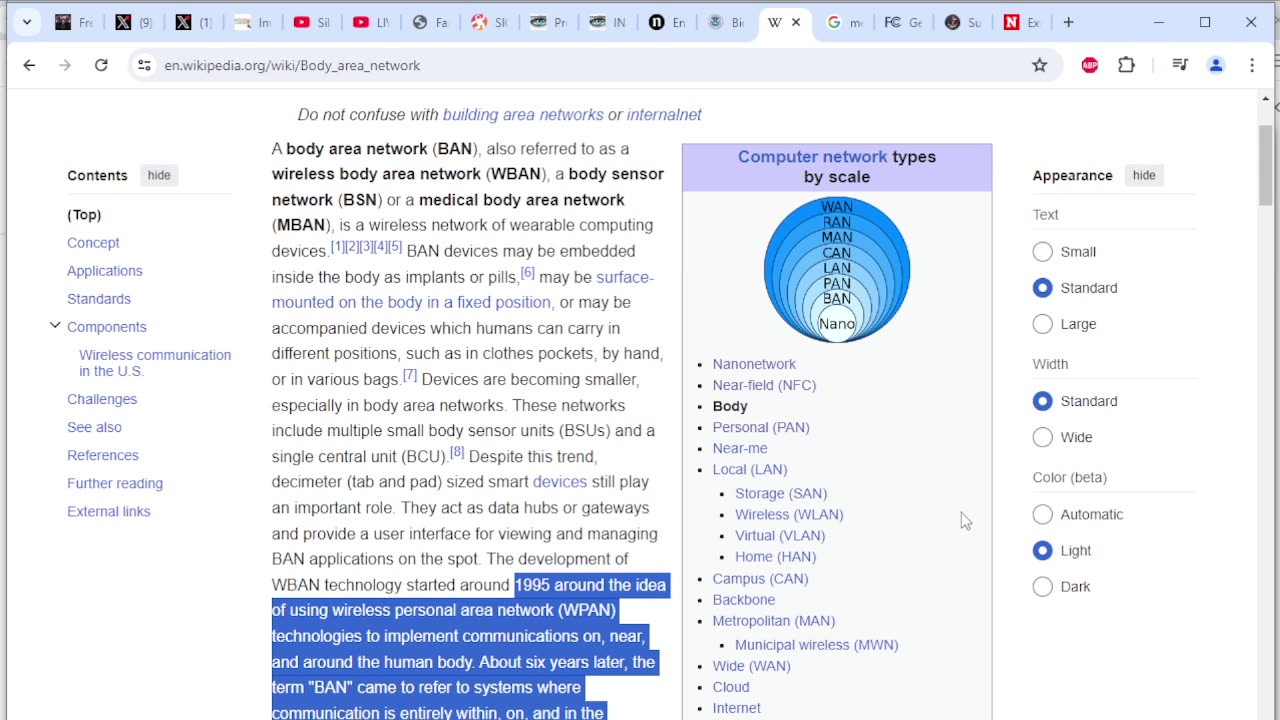Open a new tab with the plus button
This screenshot has height=720, width=1280.
pyautogui.click(x=1068, y=22)
